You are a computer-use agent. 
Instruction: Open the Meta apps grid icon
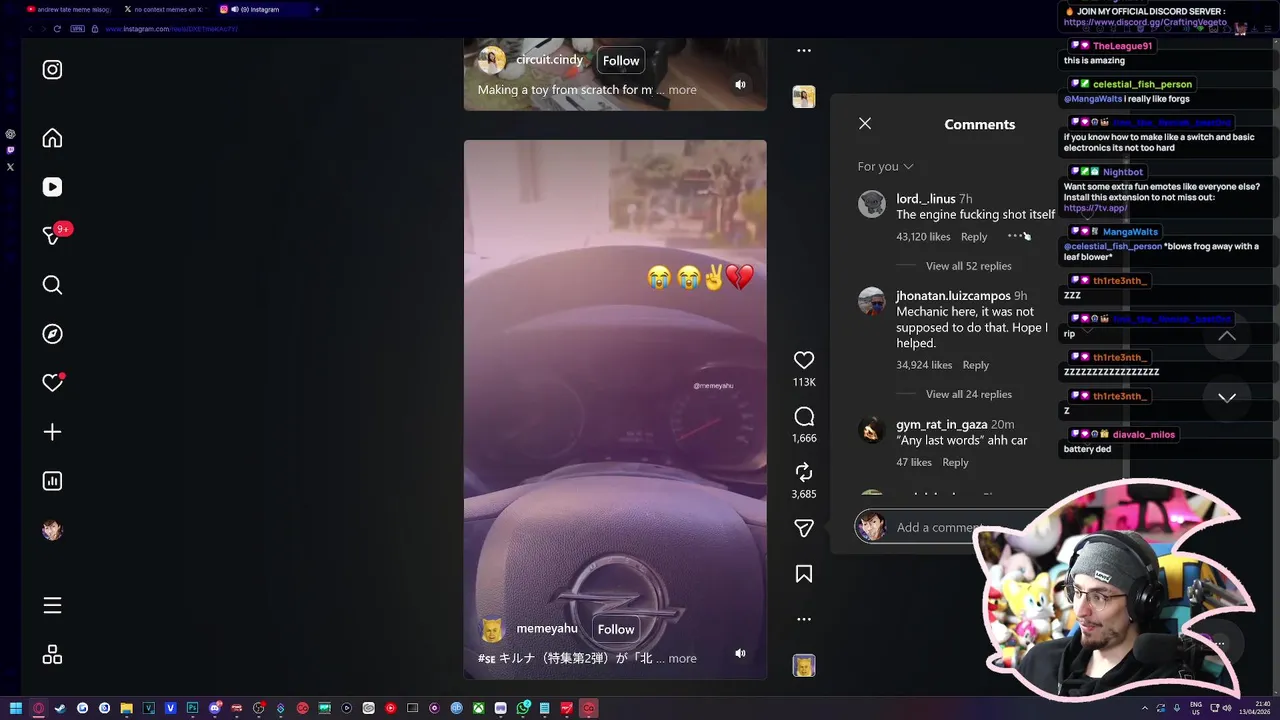52,655
